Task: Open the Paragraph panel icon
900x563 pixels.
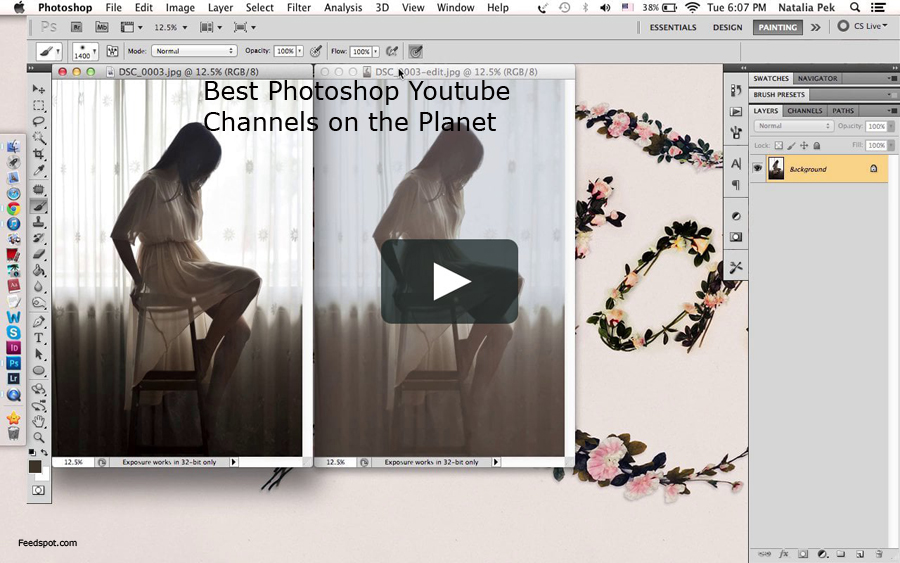Action: (736, 185)
